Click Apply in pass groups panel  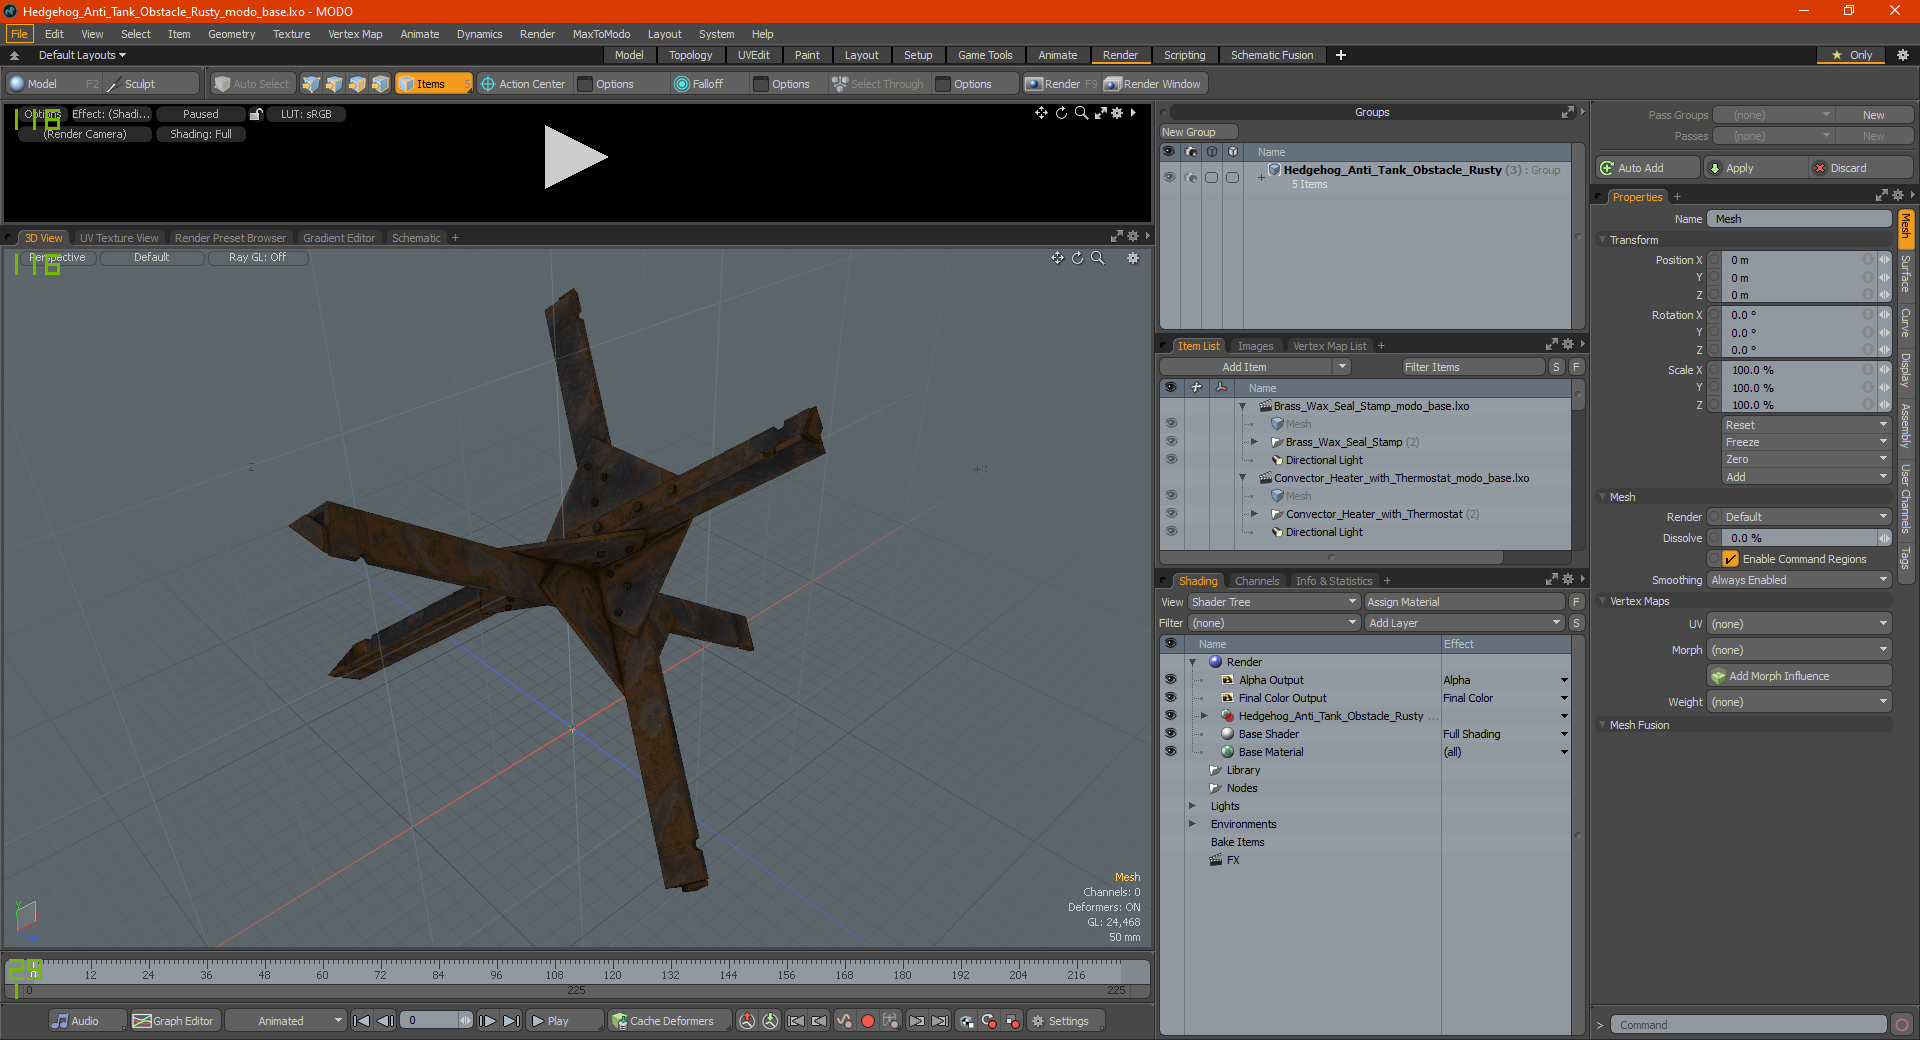tap(1756, 168)
